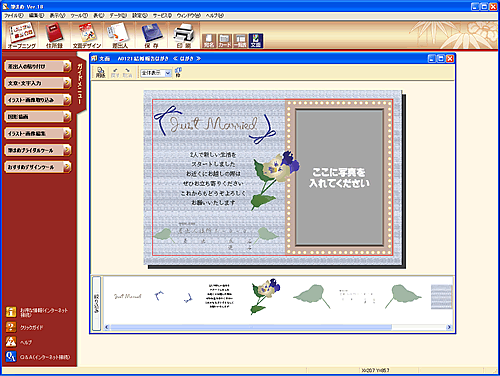The height and width of the screenshot is (376, 500).
Task: Click the part strip scroll left arrow
Action: (107, 327)
